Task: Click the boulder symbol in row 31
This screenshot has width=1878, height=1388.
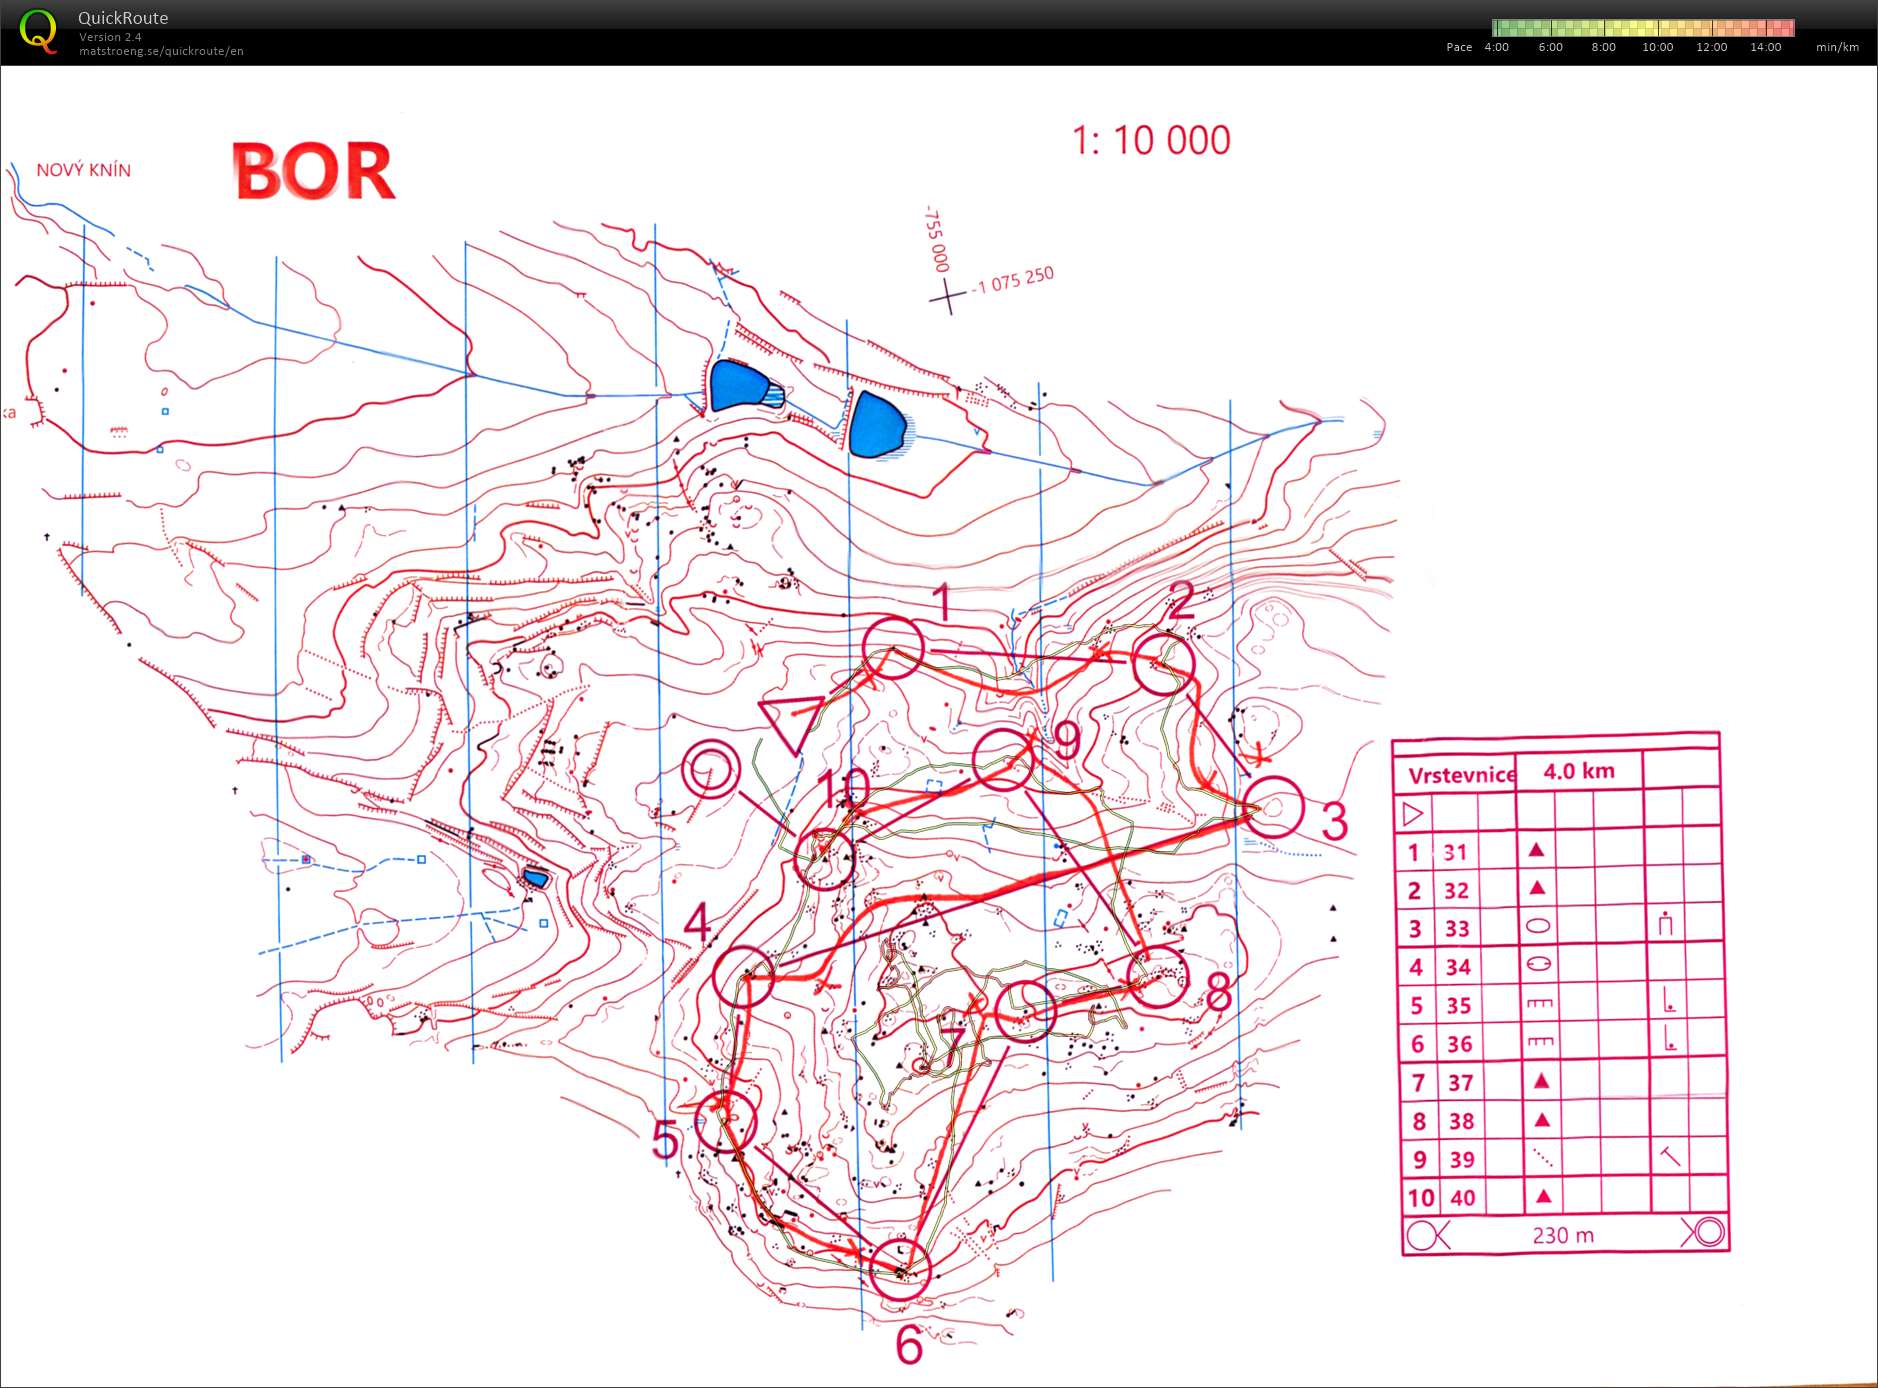Action: (1537, 850)
